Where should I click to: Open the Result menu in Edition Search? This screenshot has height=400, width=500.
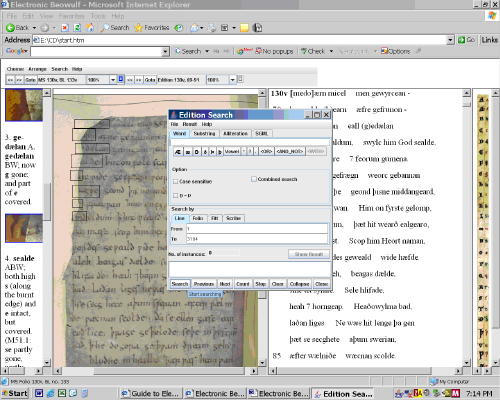[x=190, y=124]
